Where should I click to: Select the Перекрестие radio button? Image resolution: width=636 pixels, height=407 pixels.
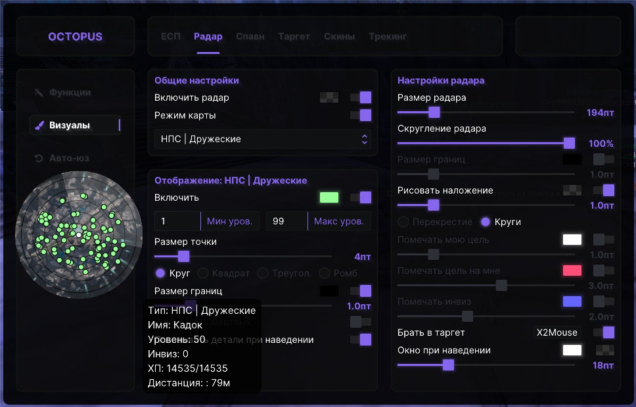(403, 222)
